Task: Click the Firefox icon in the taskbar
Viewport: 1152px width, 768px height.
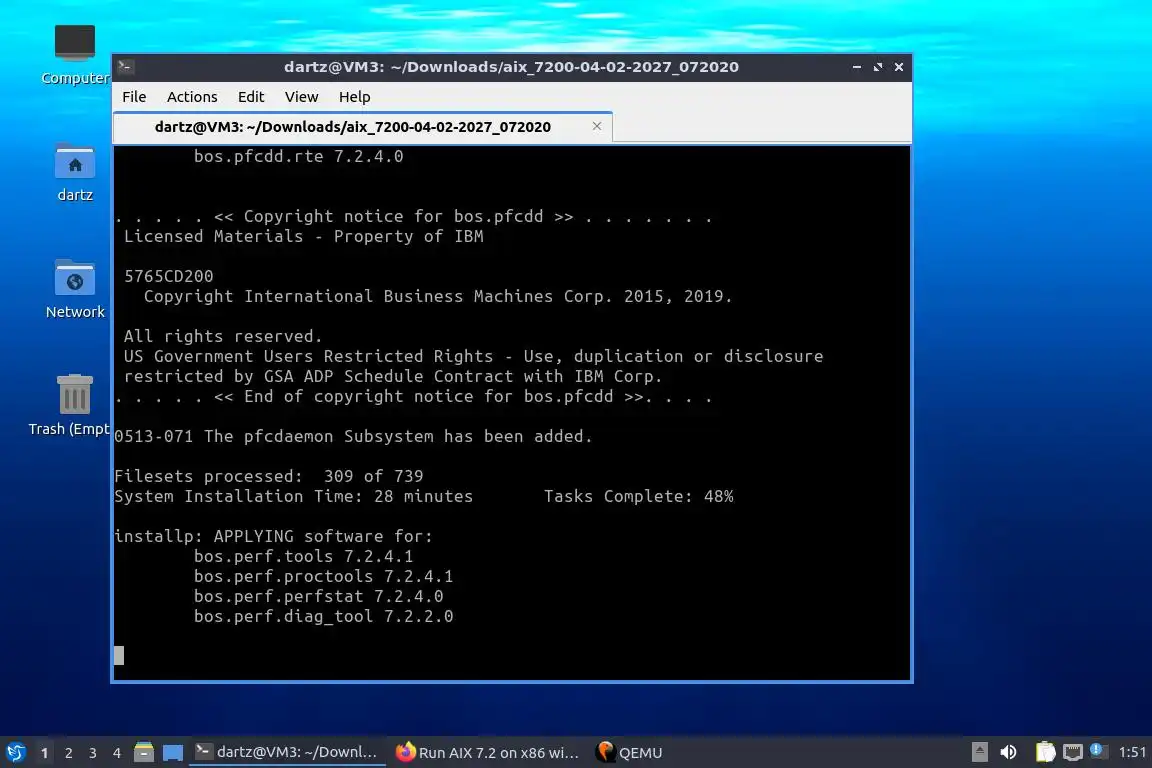Action: coord(405,752)
